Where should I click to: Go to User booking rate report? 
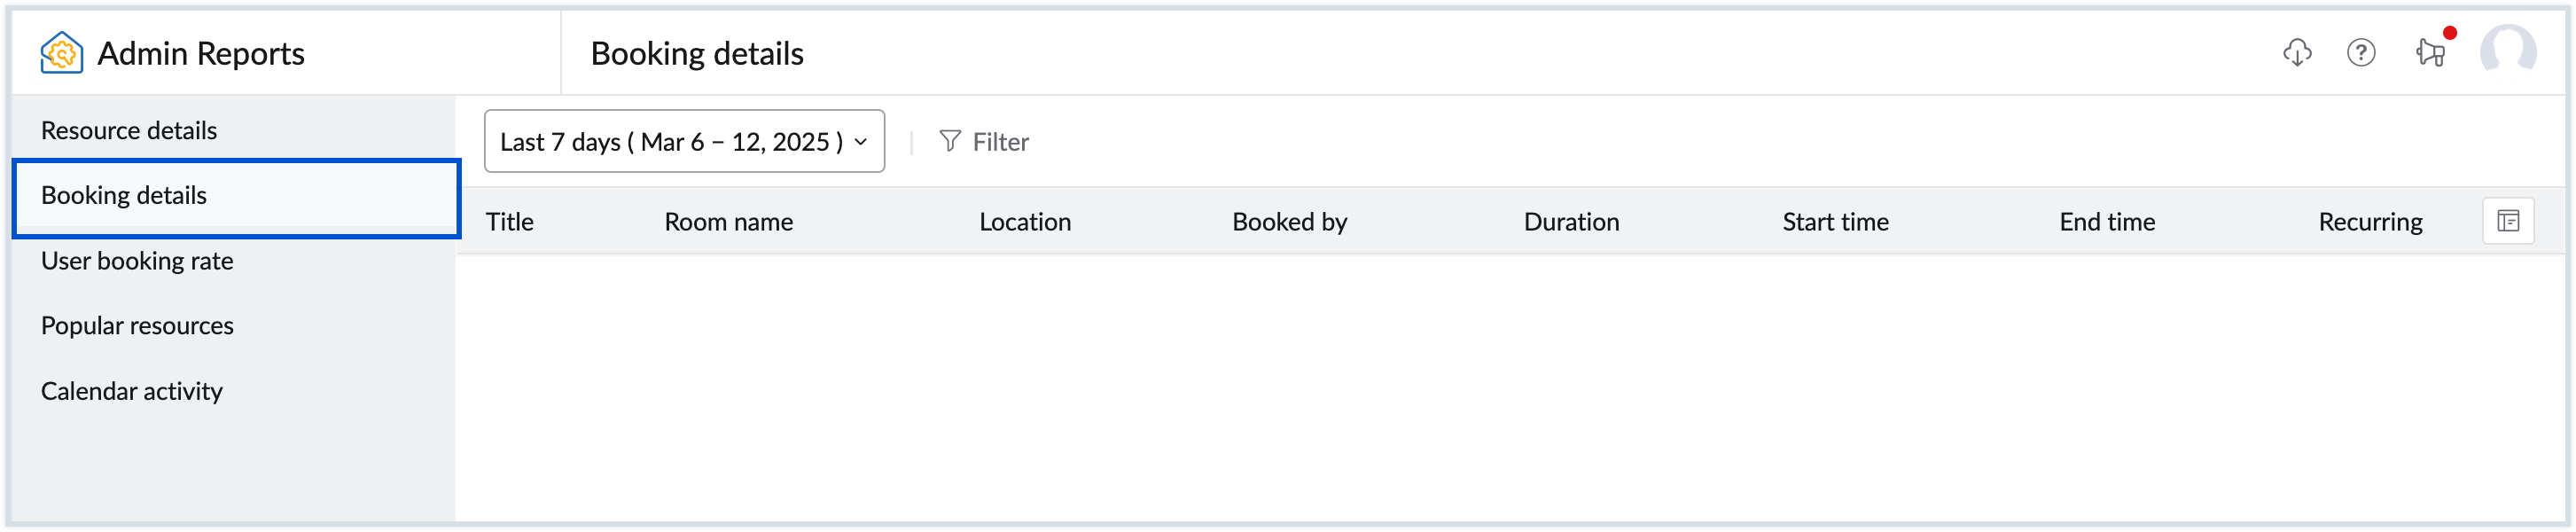point(137,261)
